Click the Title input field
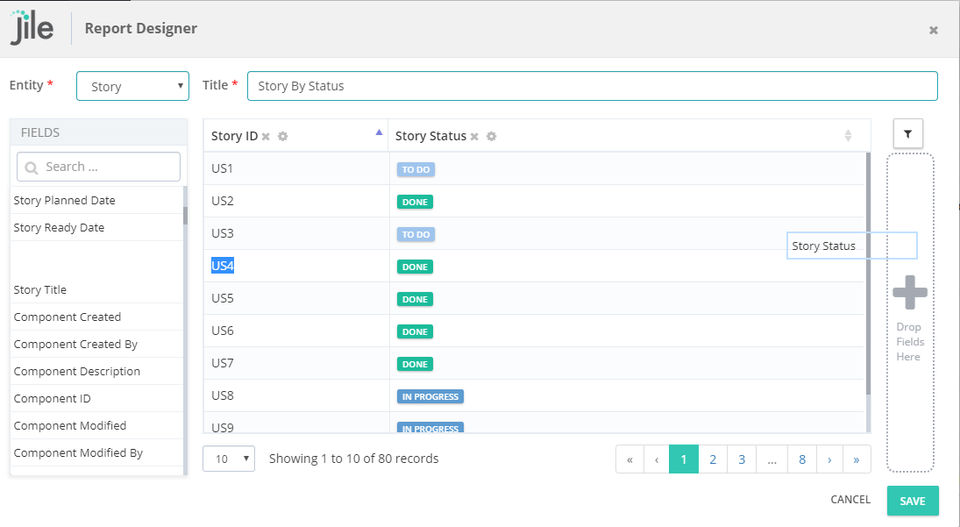Viewport: 960px width, 527px height. [x=592, y=86]
